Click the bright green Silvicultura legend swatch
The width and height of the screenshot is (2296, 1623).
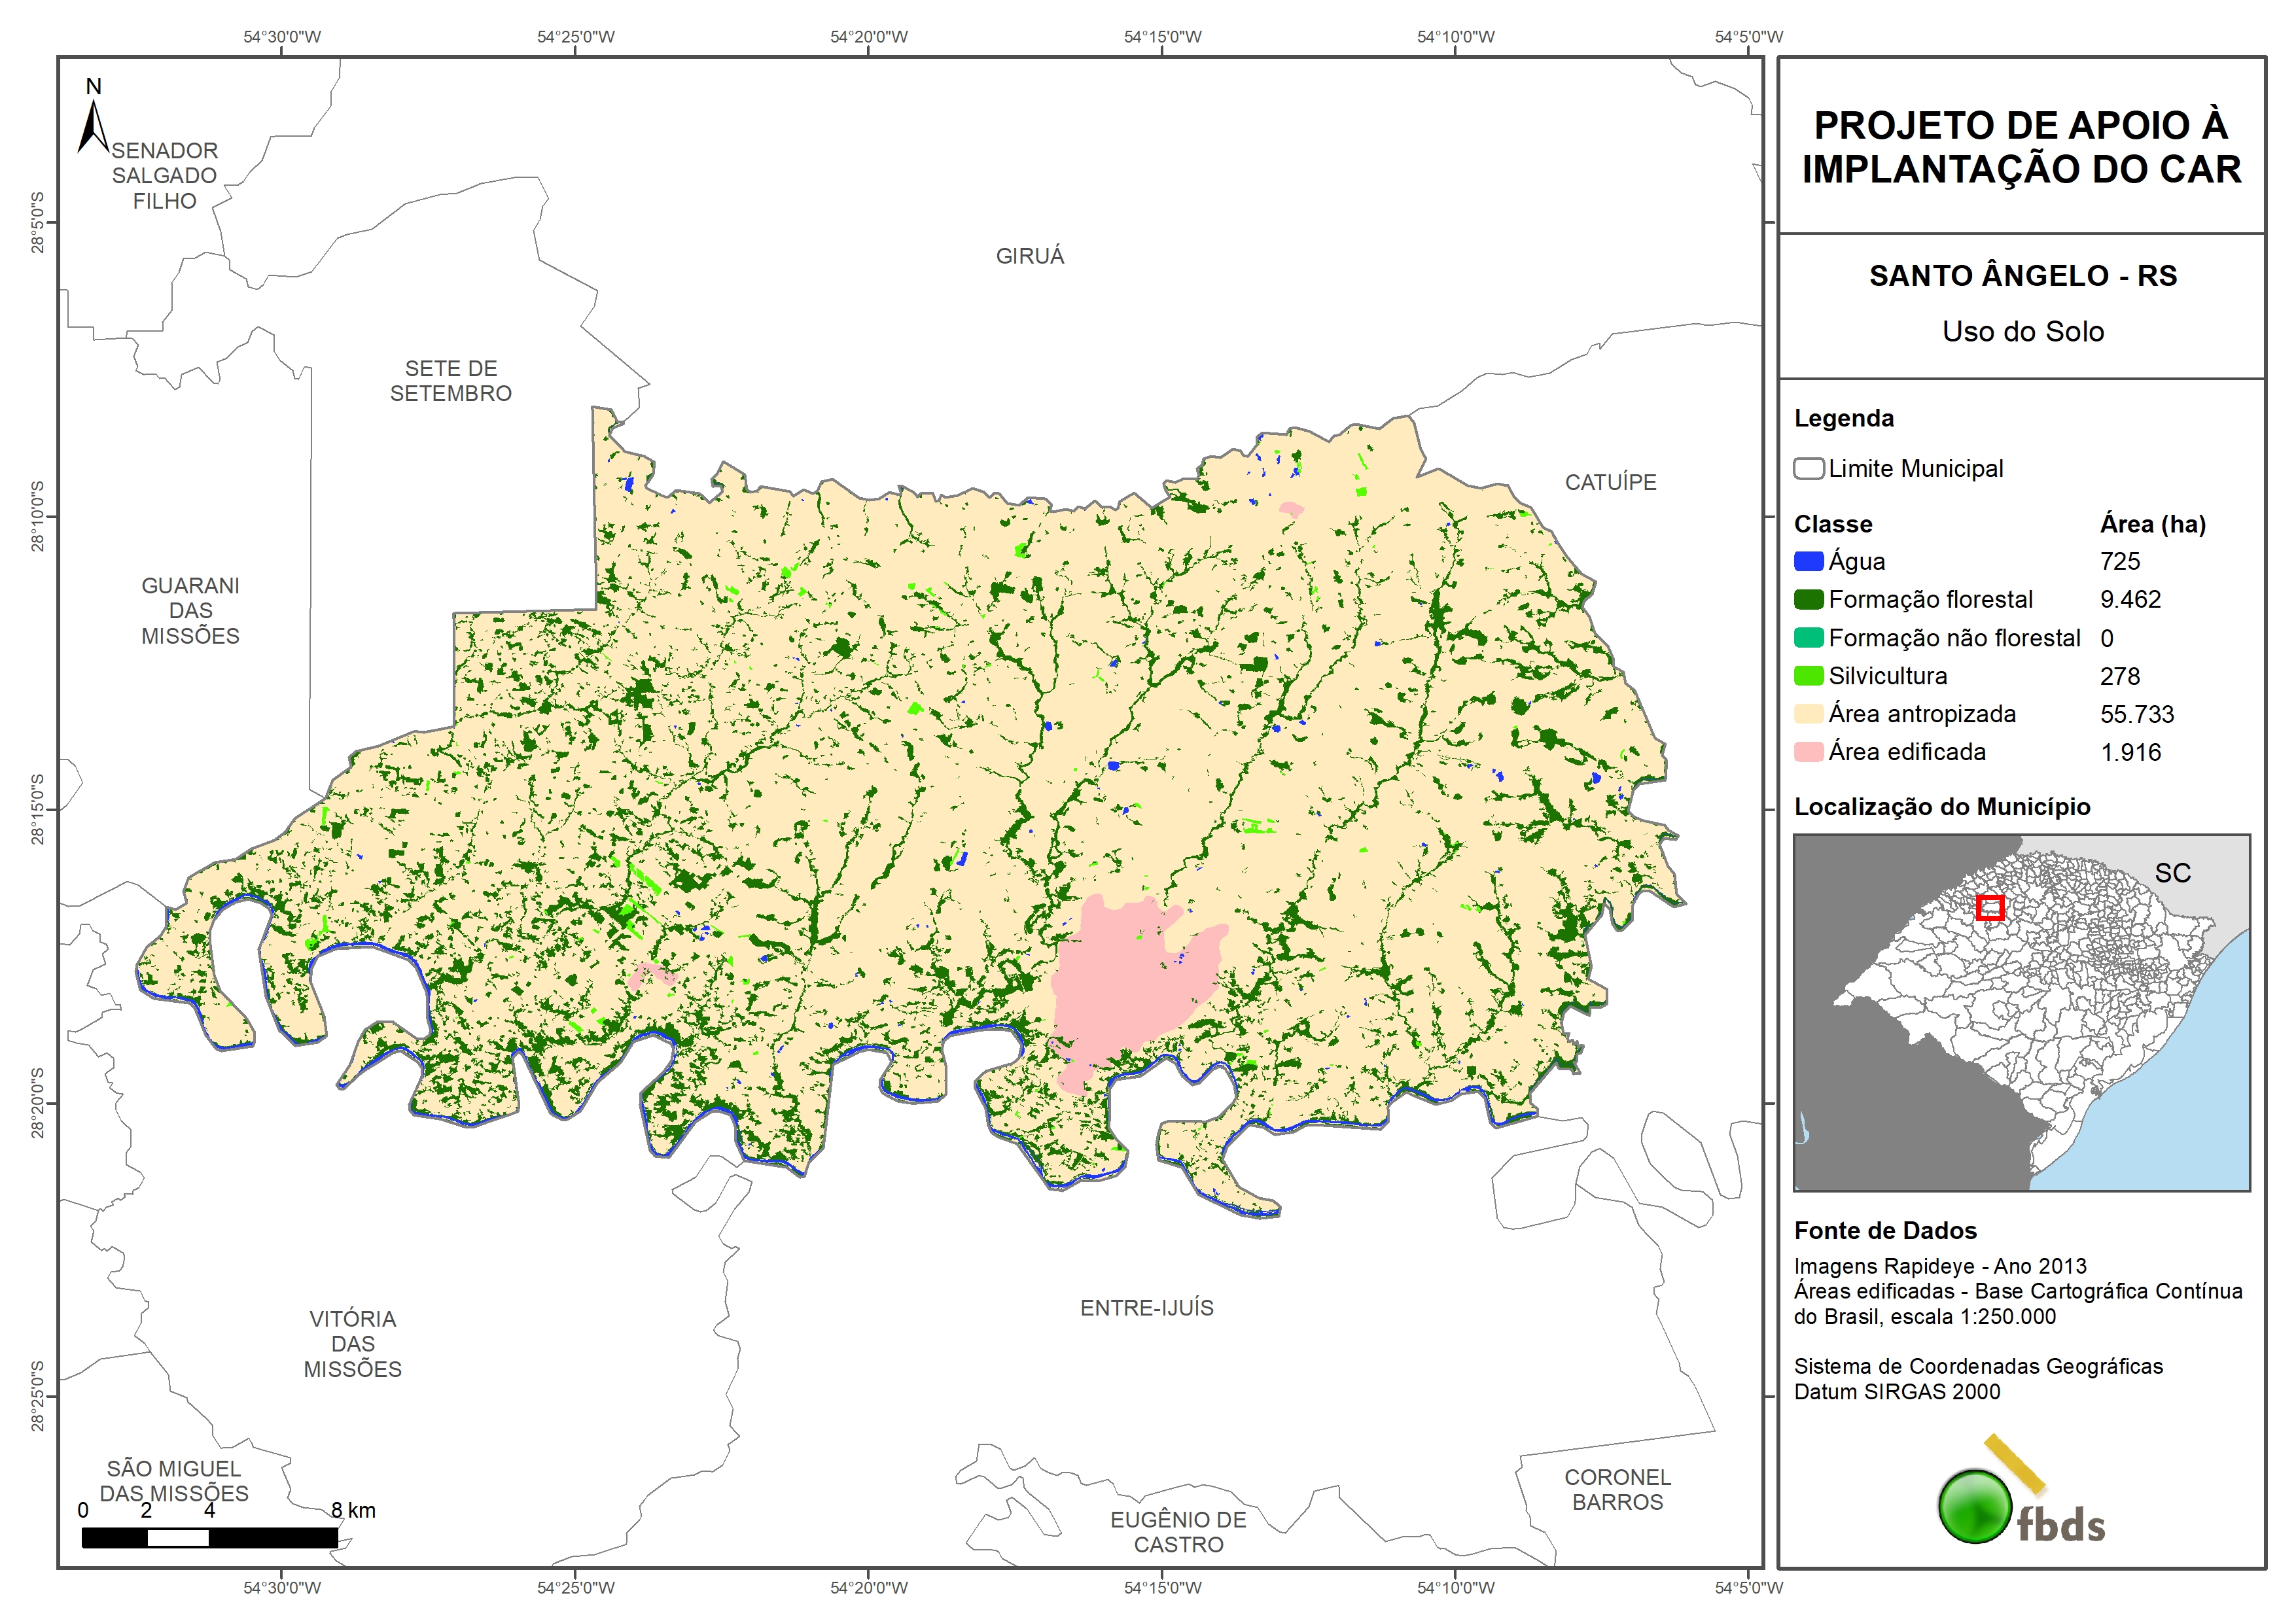tap(1808, 676)
